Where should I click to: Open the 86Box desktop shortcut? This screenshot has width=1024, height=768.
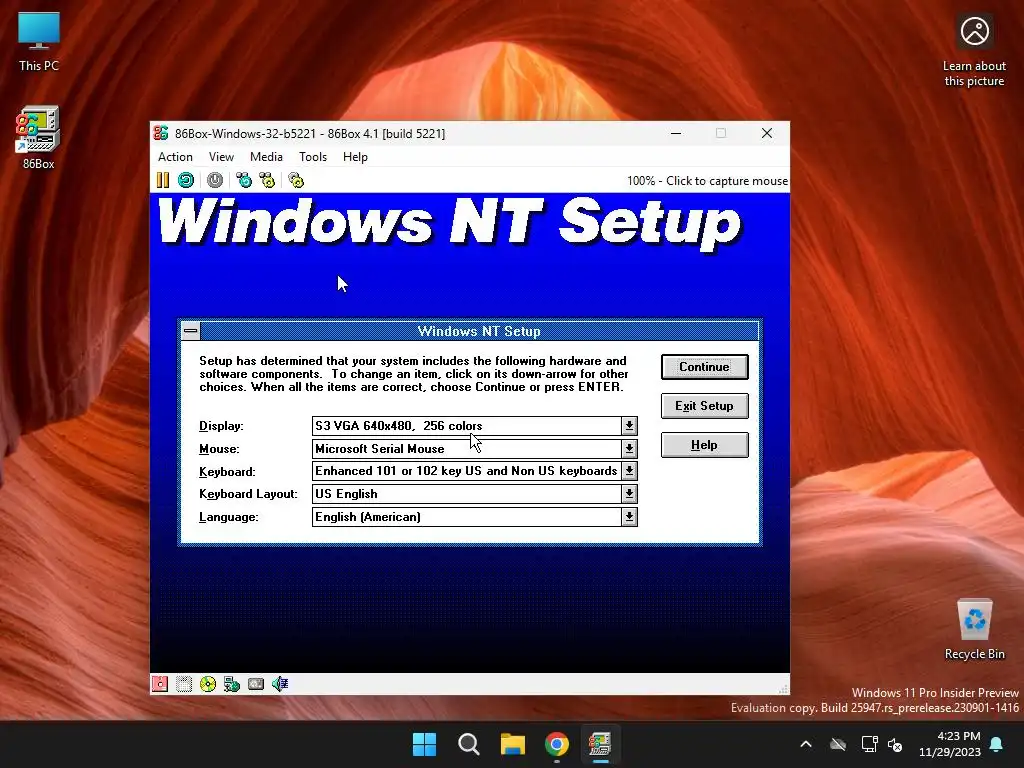coord(38,138)
